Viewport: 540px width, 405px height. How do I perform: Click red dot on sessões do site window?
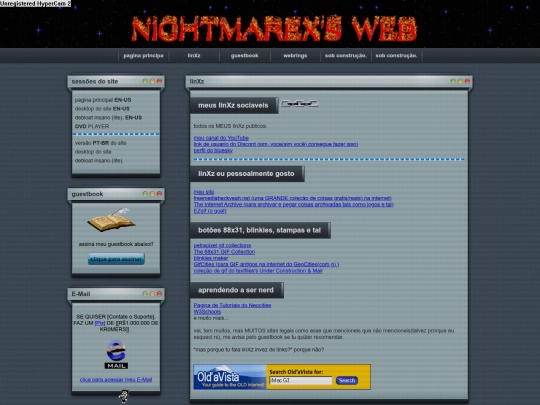[x=159, y=81]
